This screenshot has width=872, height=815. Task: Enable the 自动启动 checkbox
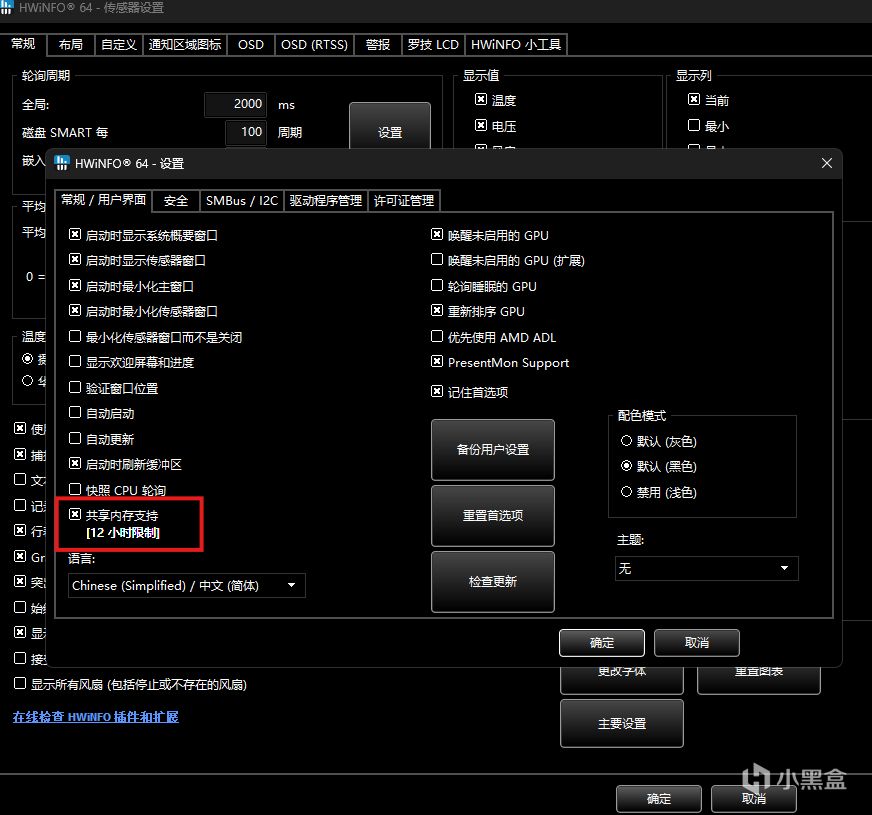[x=75, y=413]
